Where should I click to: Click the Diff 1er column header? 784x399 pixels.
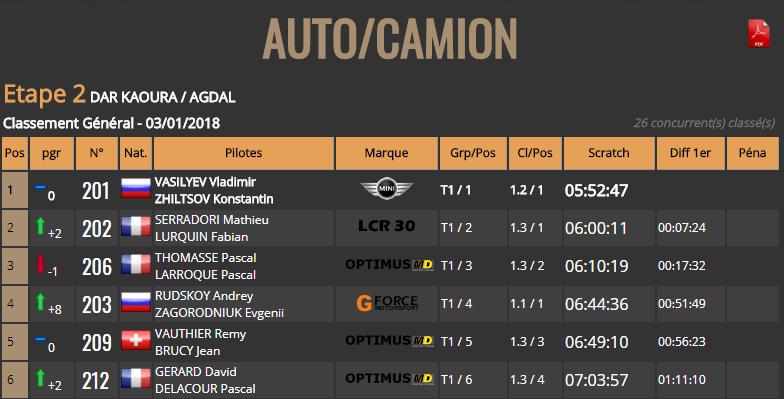[690, 153]
